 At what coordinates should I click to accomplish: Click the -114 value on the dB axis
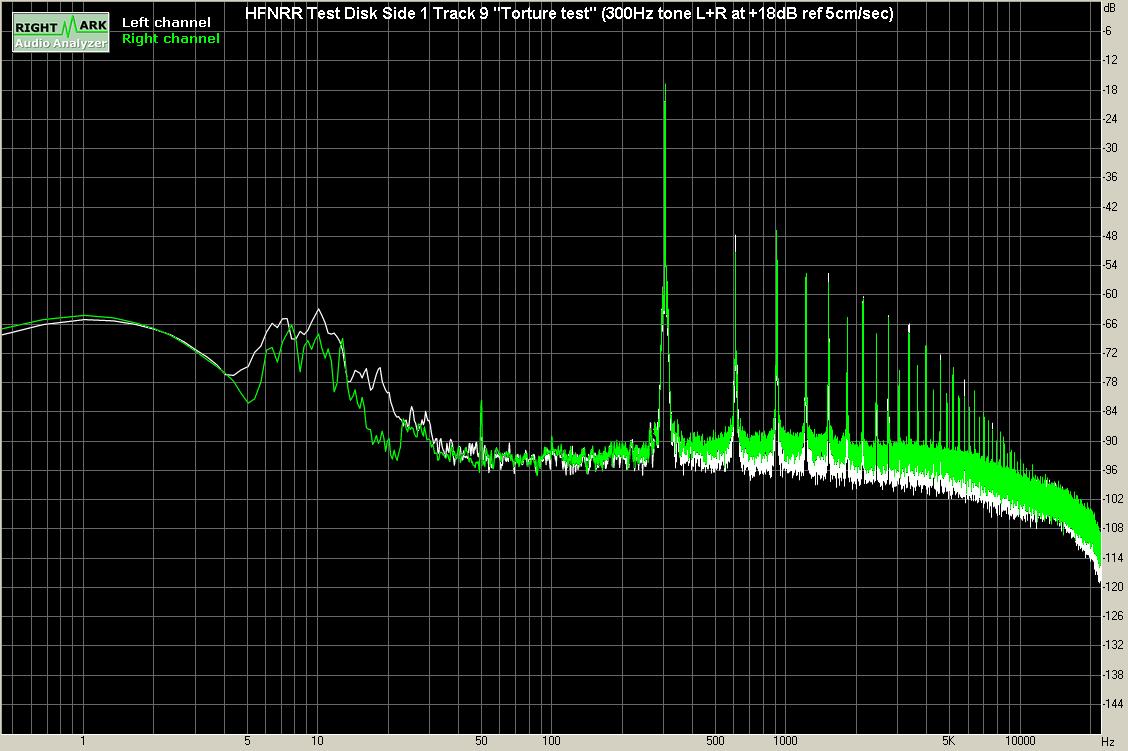tap(1113, 557)
